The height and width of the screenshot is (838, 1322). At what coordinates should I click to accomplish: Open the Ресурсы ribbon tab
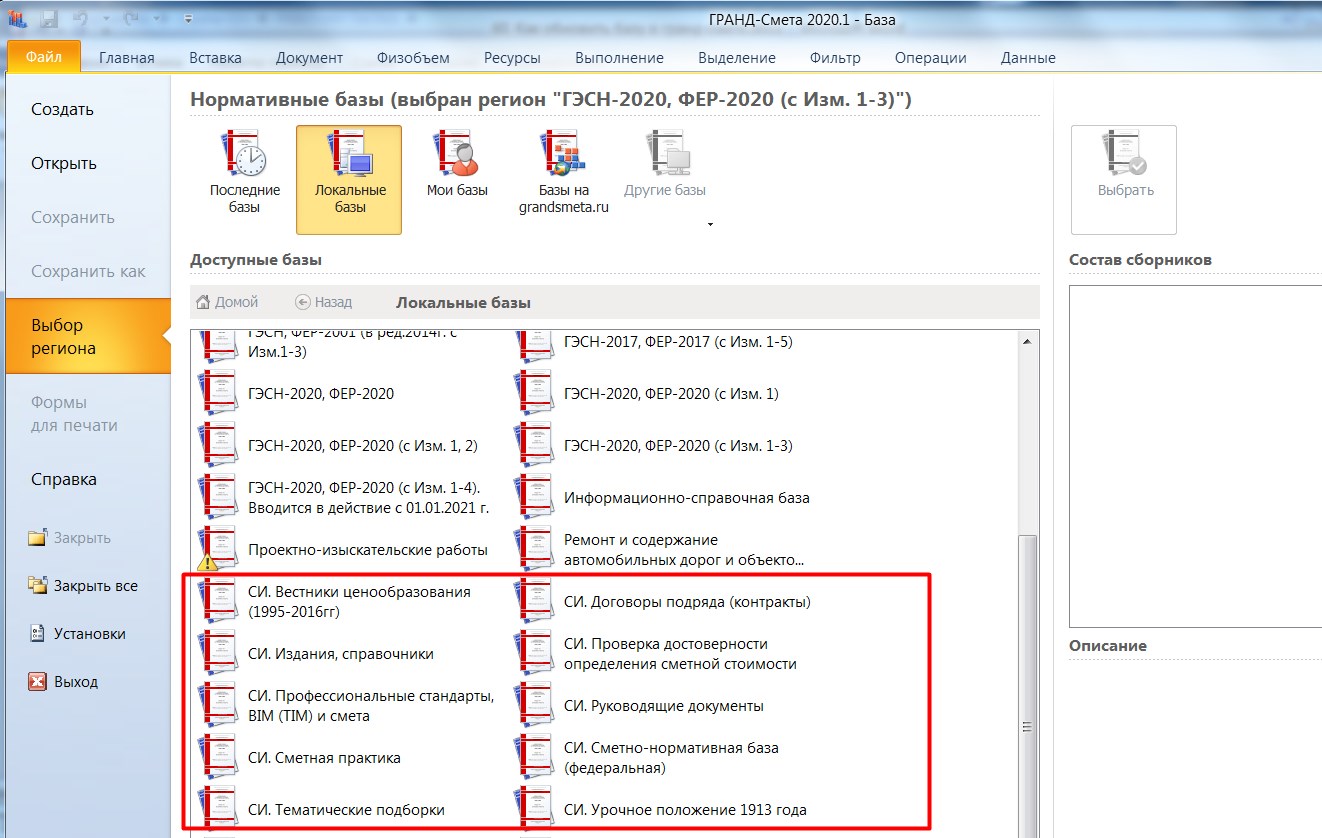[512, 58]
